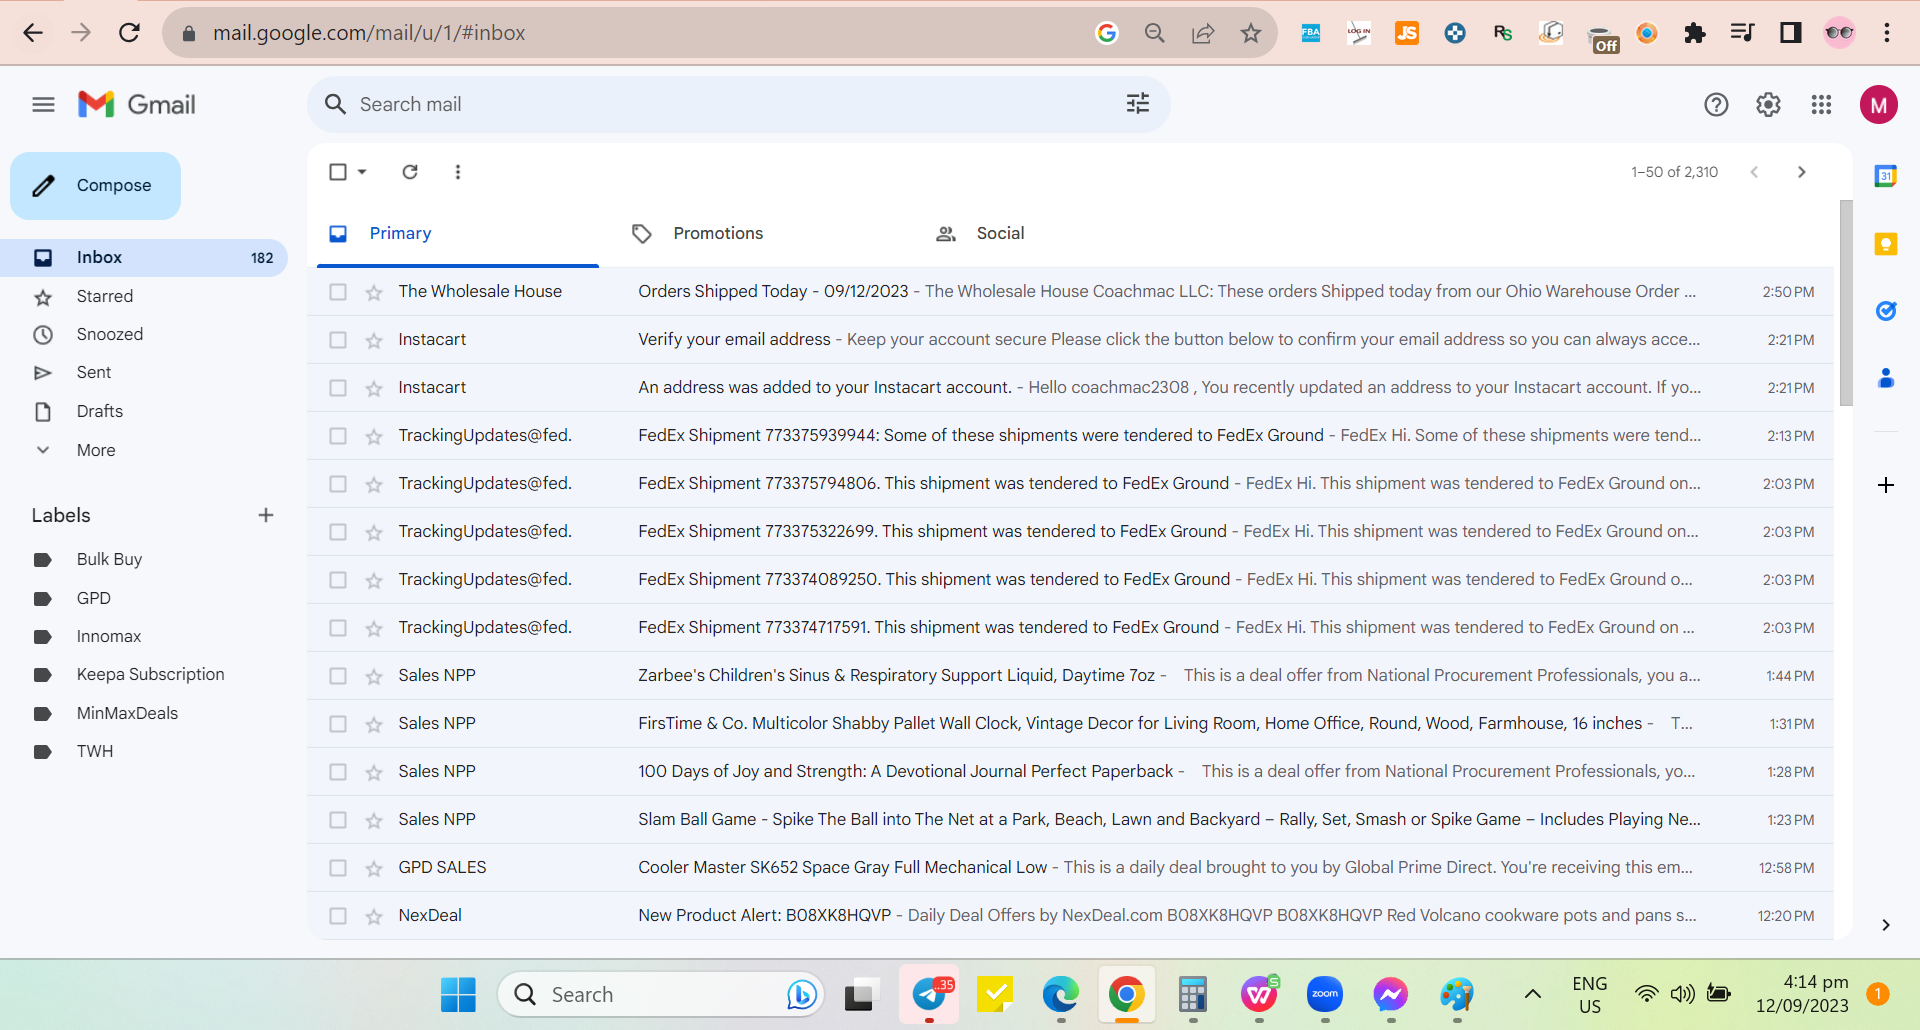Open select dropdown arrow beside master checkbox
The width and height of the screenshot is (1920, 1030).
(x=362, y=172)
